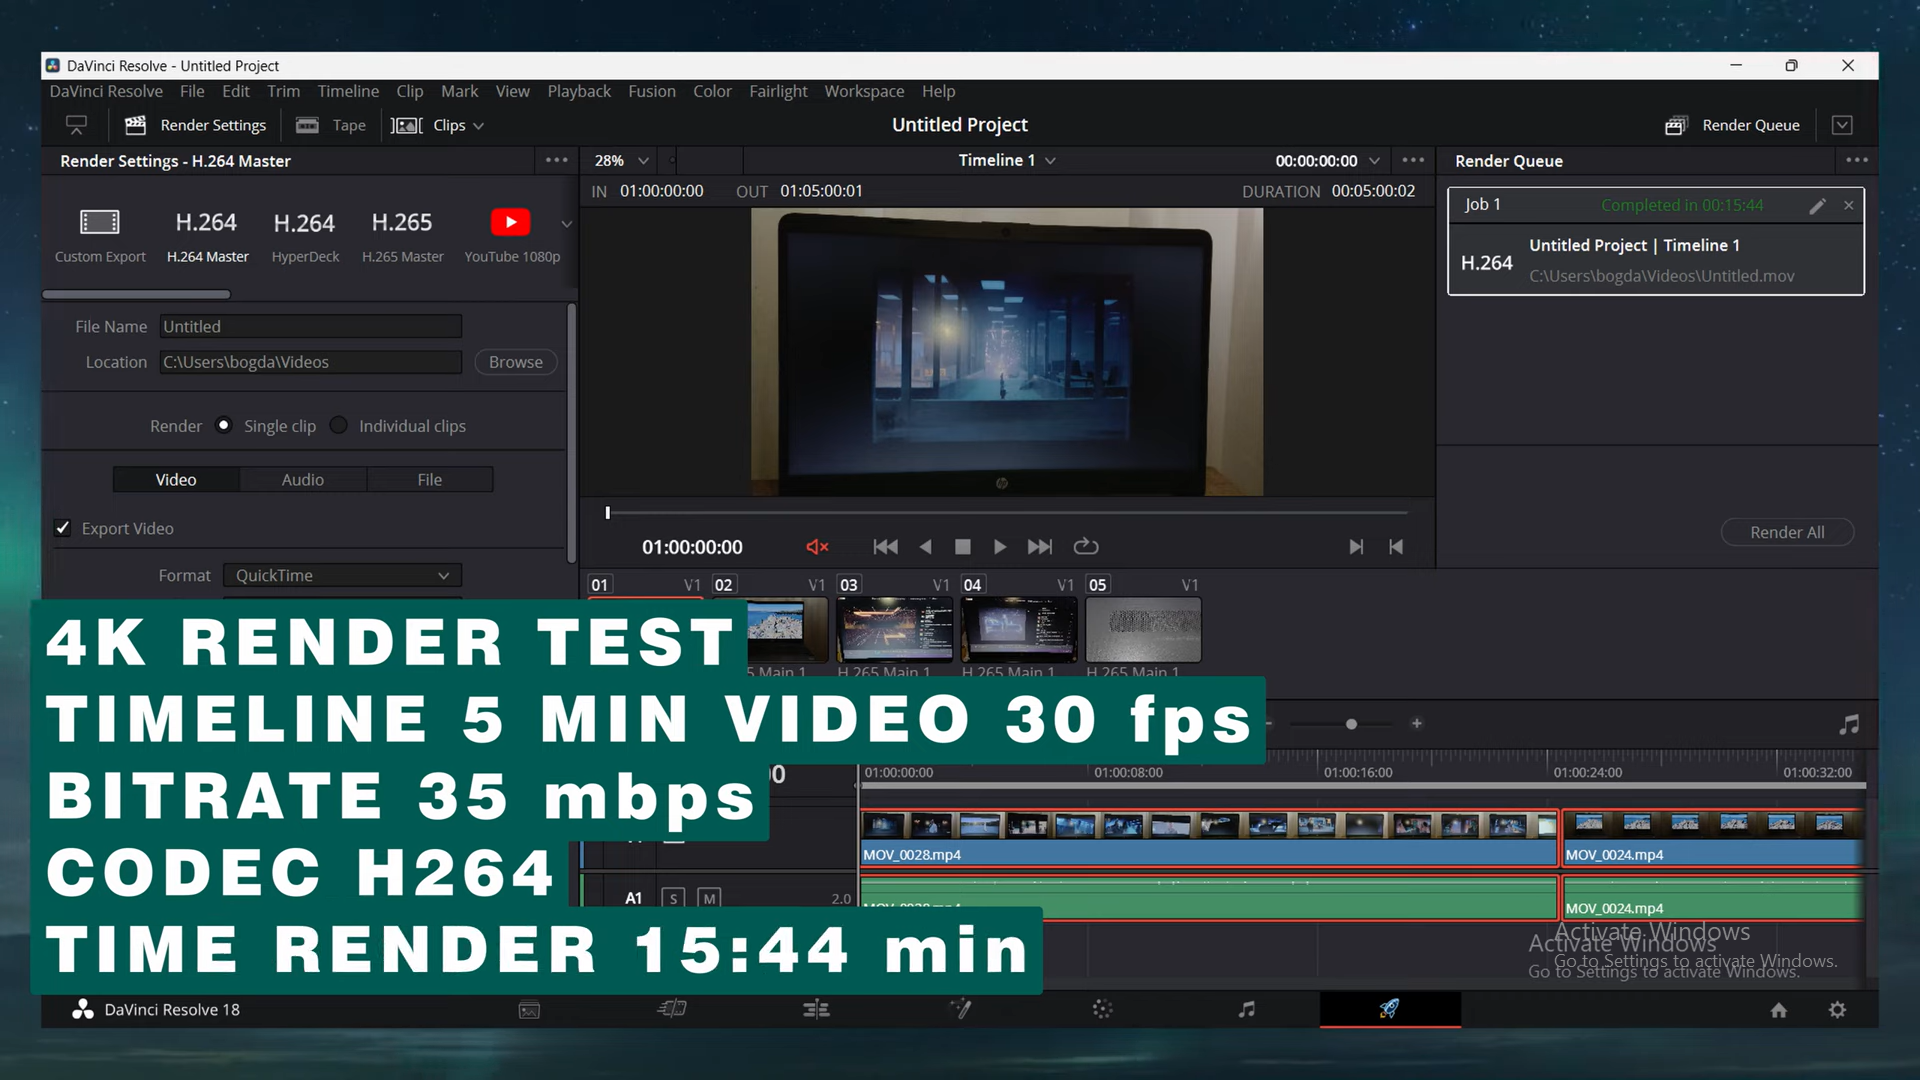Click the timeline zoom slider handle
The height and width of the screenshot is (1080, 1920).
coord(1351,724)
